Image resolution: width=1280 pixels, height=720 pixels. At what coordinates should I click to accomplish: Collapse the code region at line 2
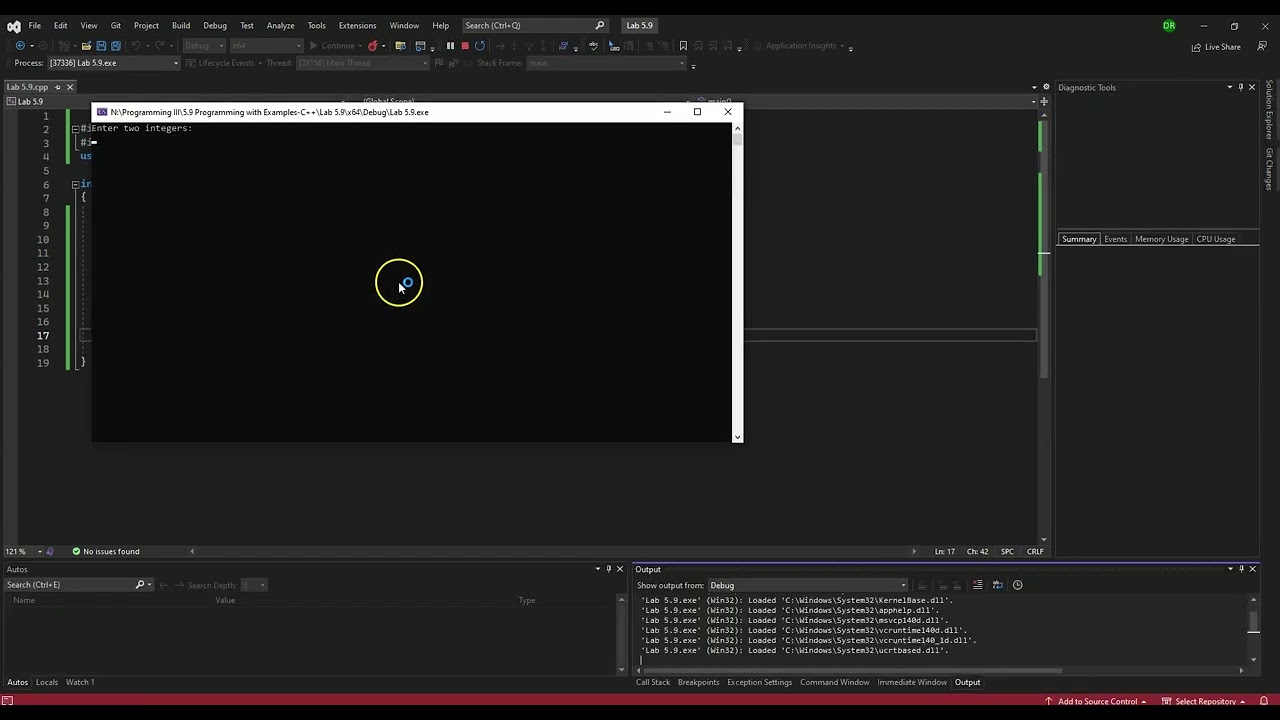click(75, 129)
